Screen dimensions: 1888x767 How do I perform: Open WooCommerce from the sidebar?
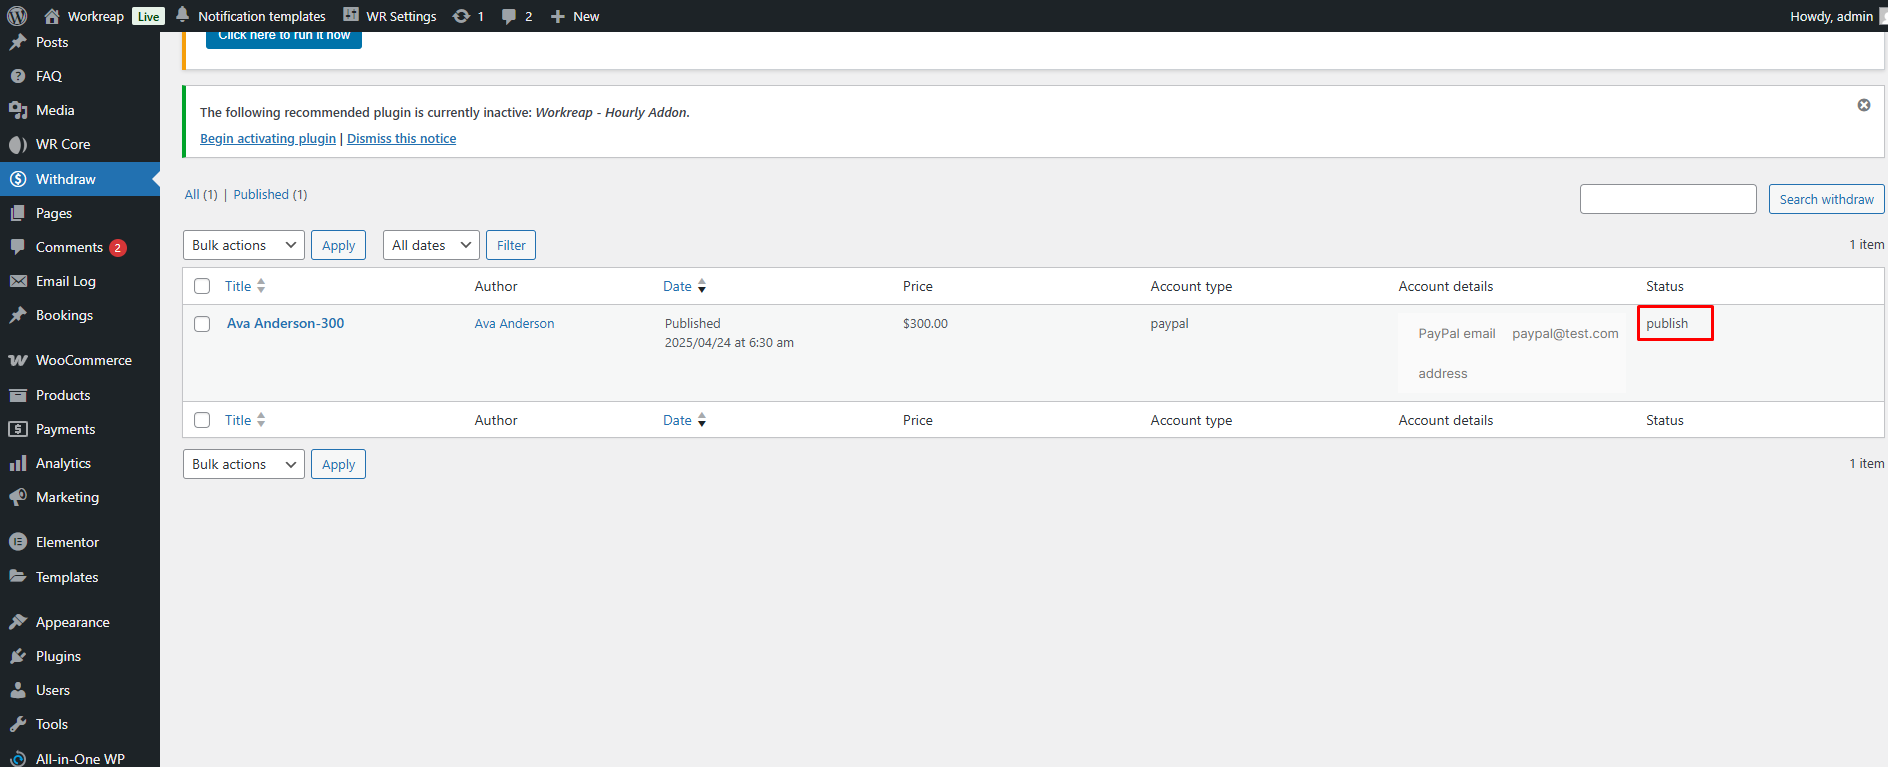[83, 360]
